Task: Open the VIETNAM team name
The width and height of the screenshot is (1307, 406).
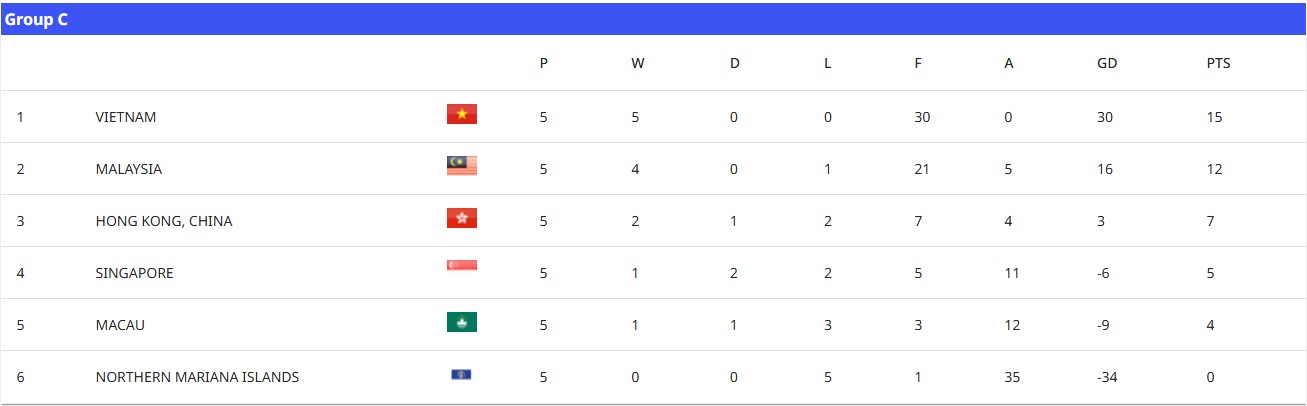Action: (x=126, y=117)
